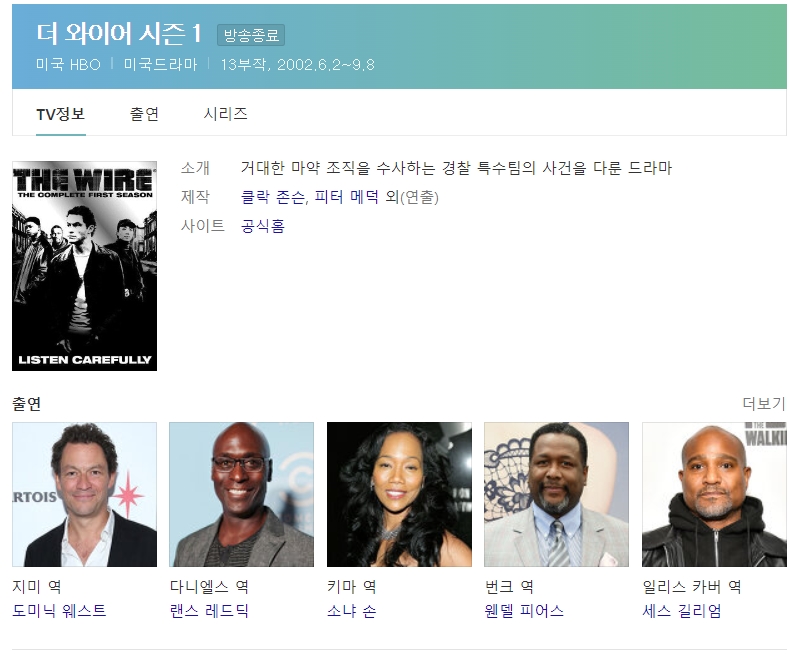Click The Wire season poster image
Image resolution: width=790 pixels, height=655 pixels.
(x=84, y=266)
